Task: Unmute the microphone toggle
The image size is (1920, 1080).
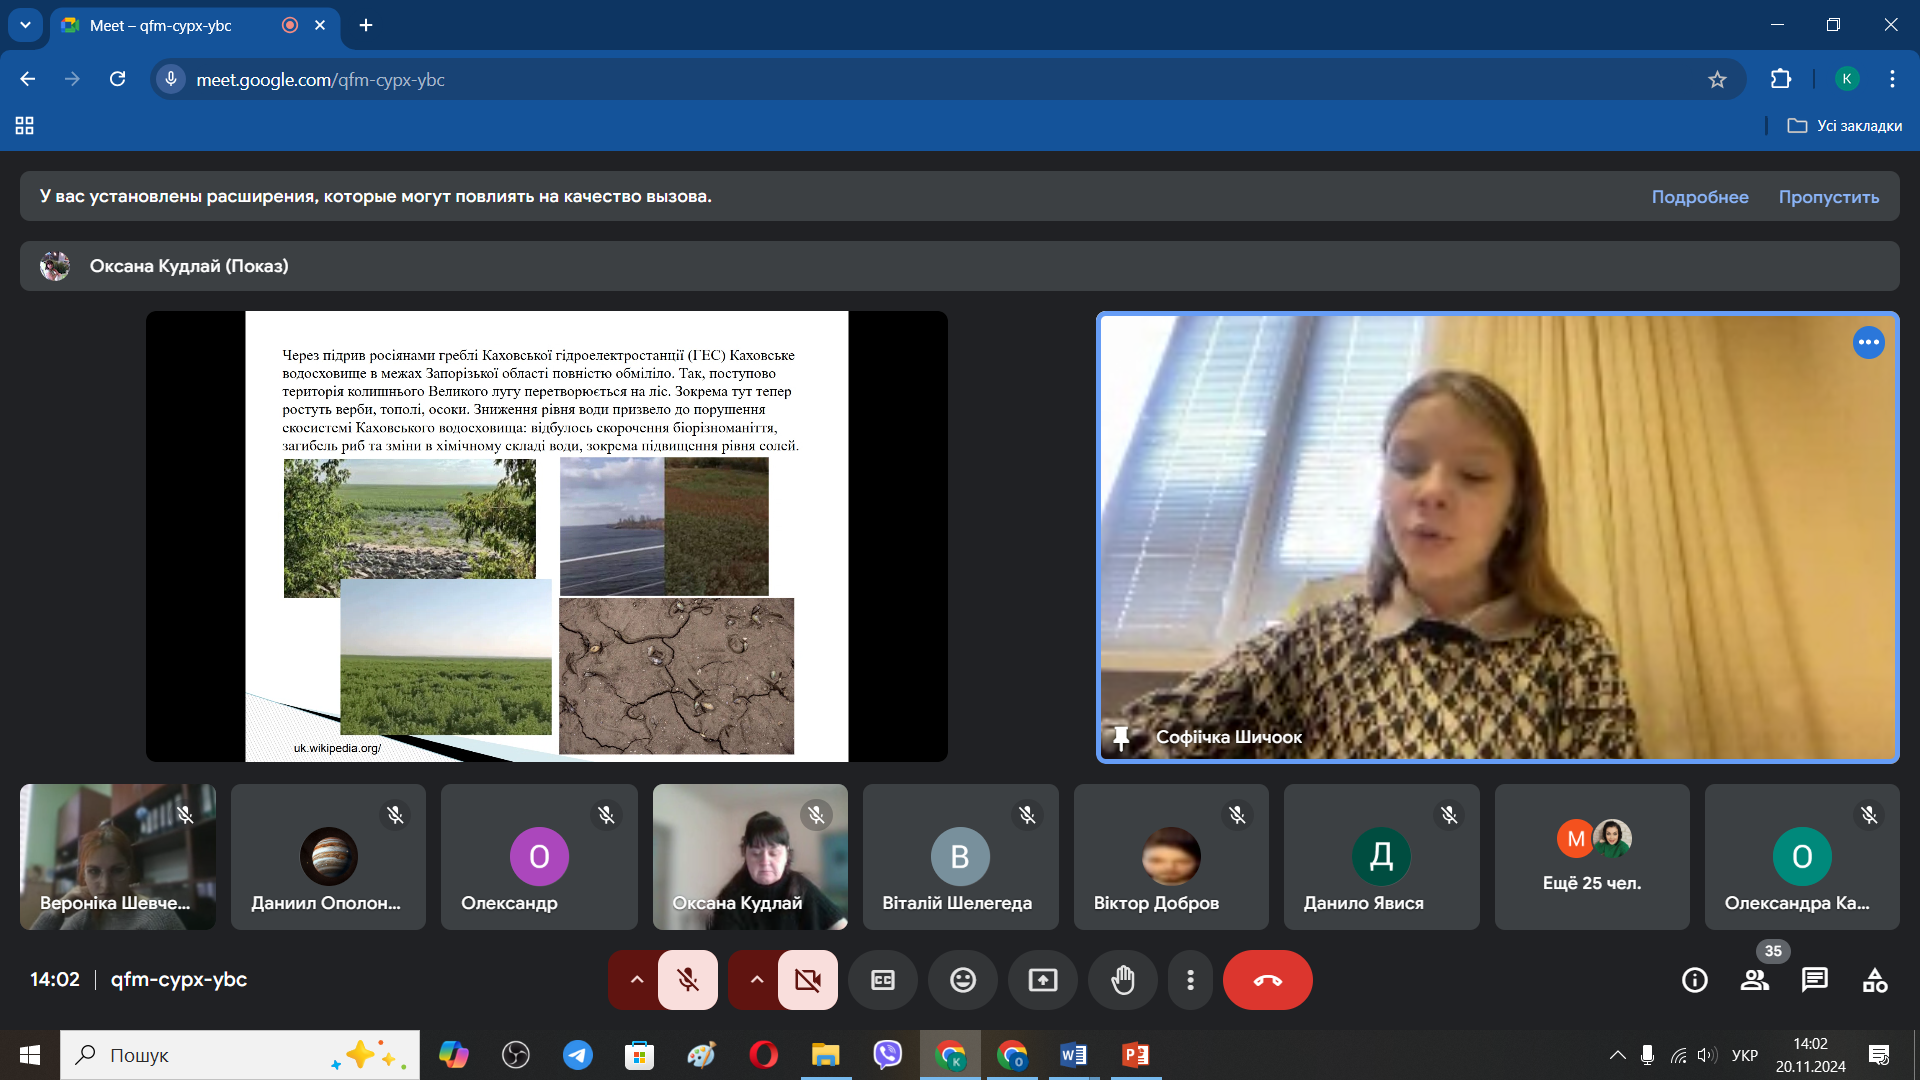Action: [688, 980]
